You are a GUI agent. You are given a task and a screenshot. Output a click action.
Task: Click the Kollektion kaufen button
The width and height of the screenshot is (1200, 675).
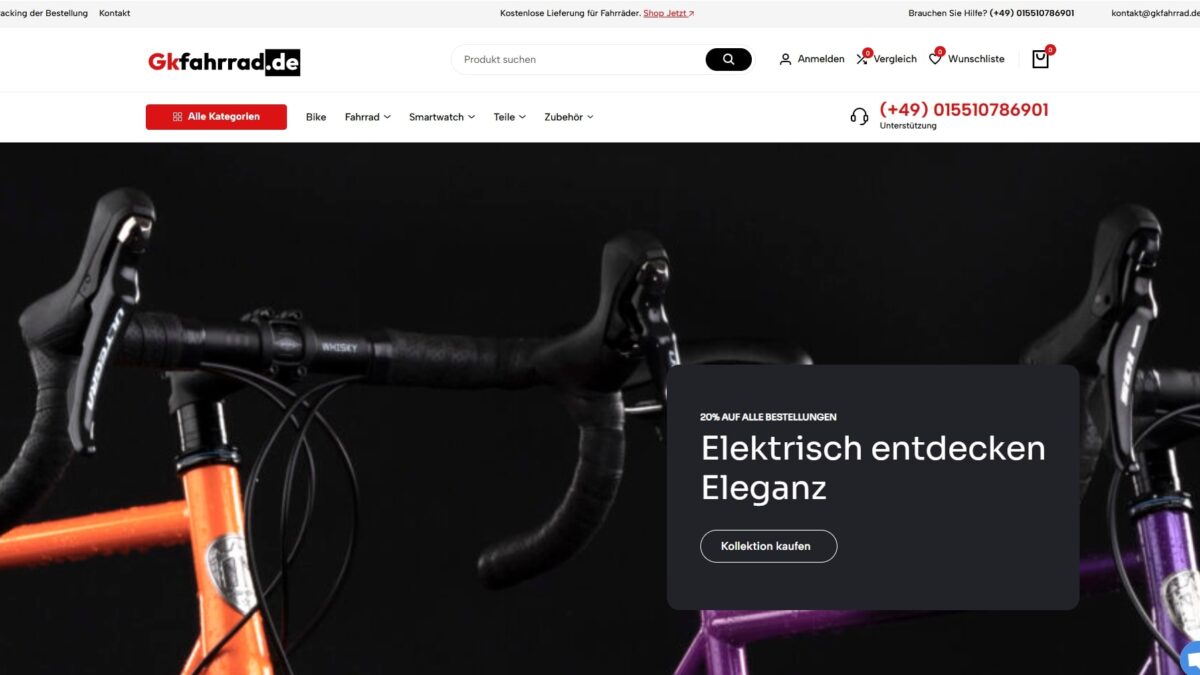(768, 546)
